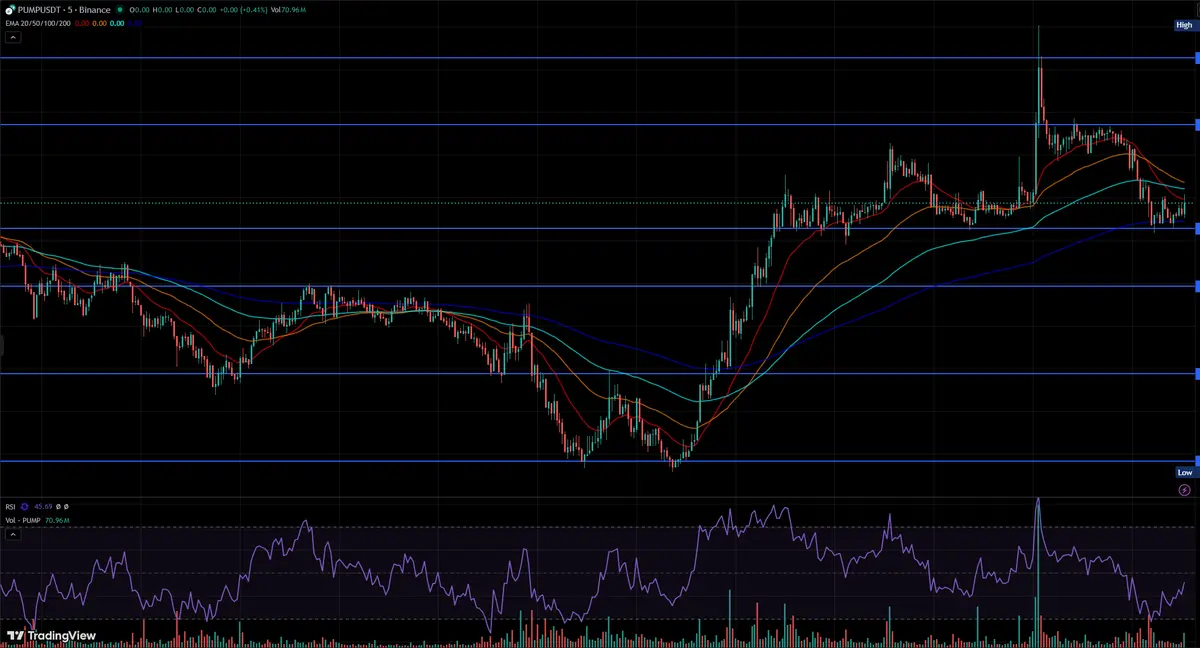Collapse the RSI pane indicator legend
1200x648 pixels.
tap(13, 535)
